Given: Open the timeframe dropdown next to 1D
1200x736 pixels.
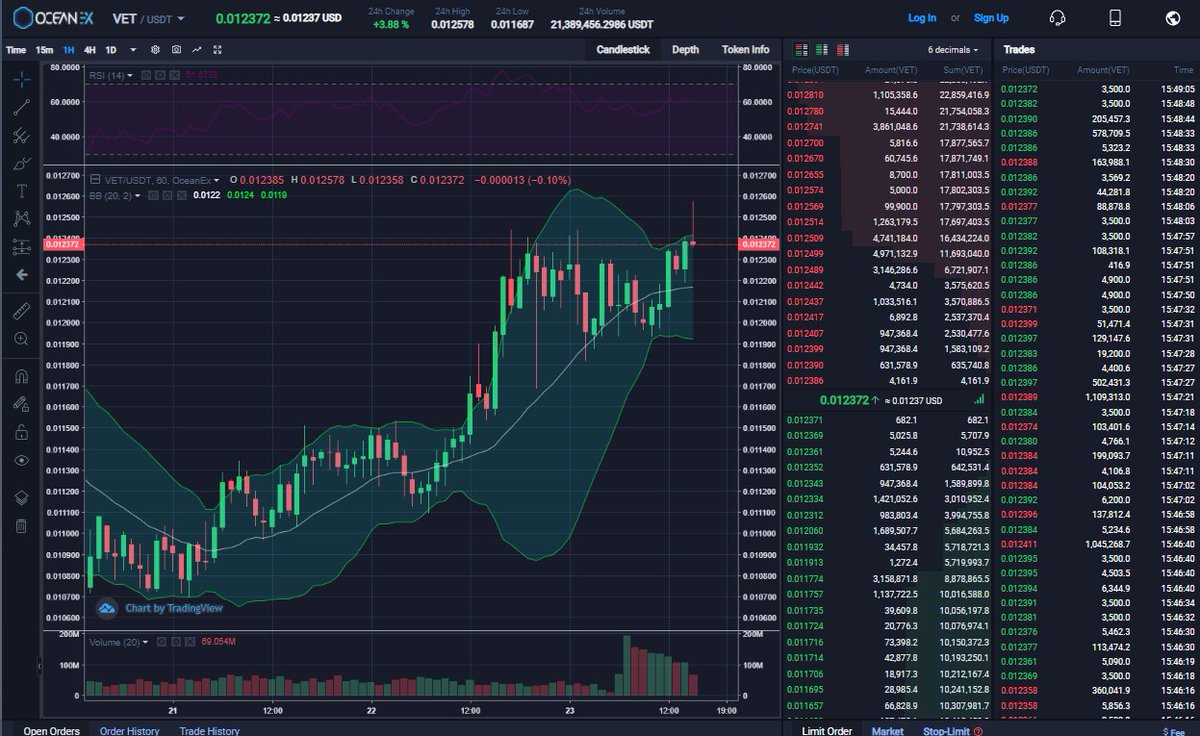Looking at the screenshot, I should click(x=131, y=49).
